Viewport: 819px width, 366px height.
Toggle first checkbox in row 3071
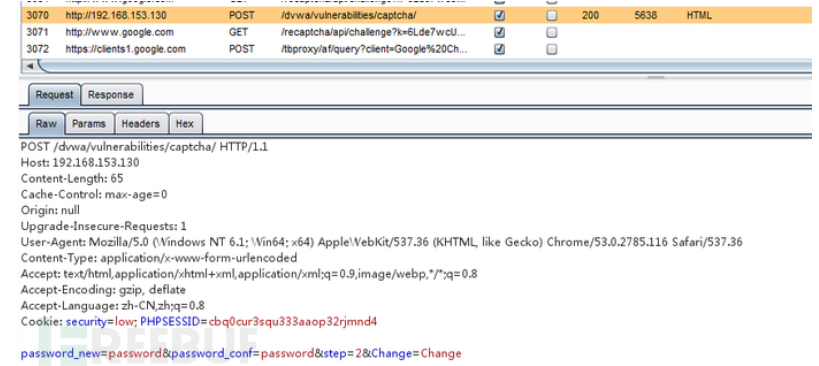click(x=499, y=32)
